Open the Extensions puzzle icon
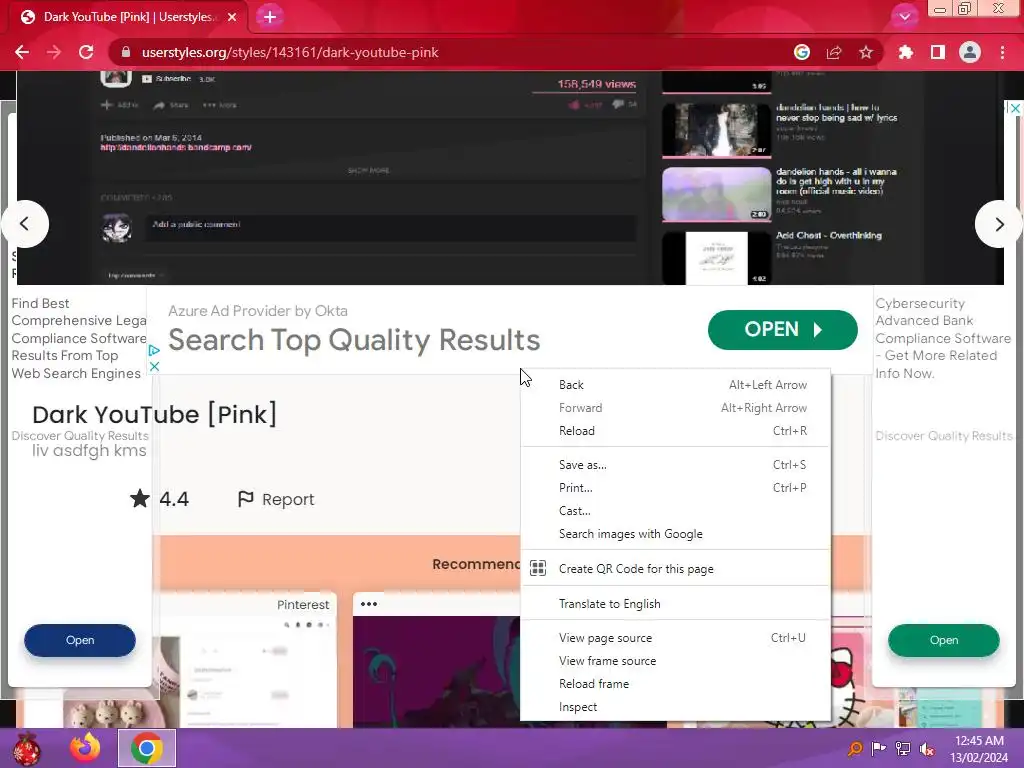The image size is (1024, 768). 906,52
